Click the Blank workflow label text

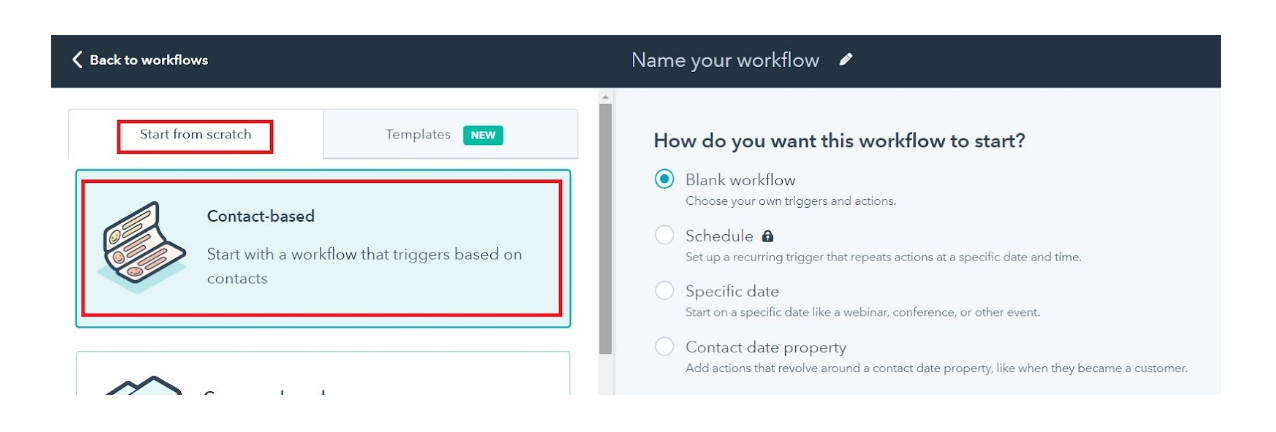point(740,180)
